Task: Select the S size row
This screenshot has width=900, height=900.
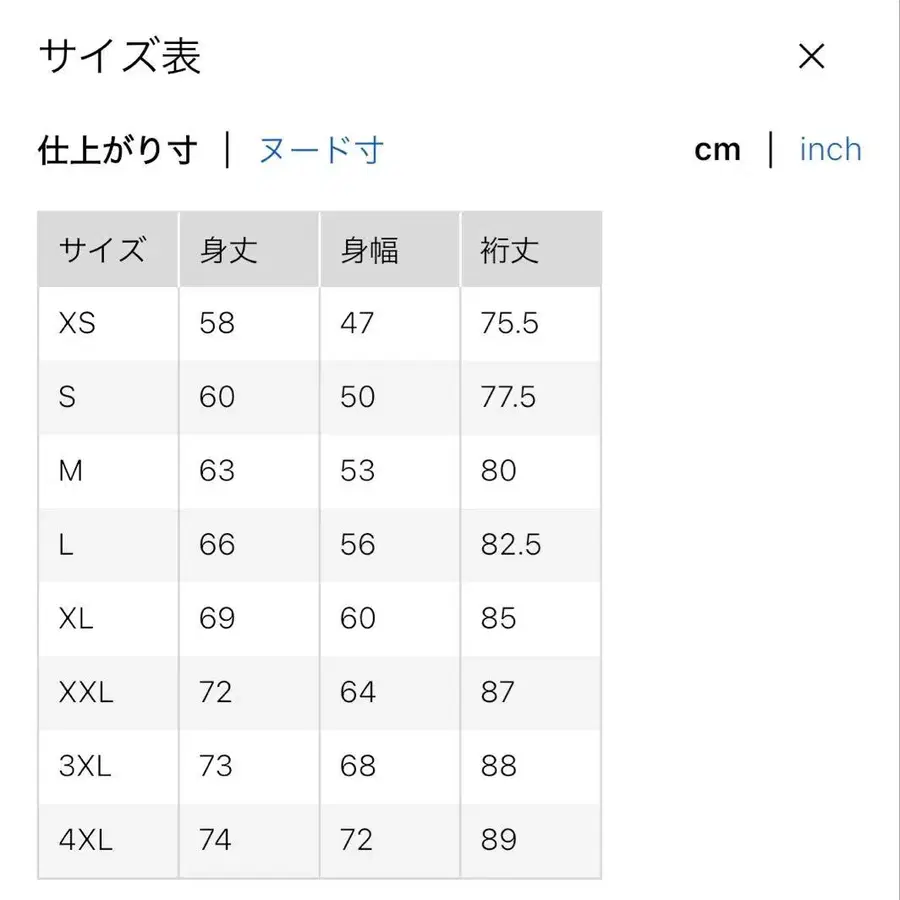Action: (66, 397)
